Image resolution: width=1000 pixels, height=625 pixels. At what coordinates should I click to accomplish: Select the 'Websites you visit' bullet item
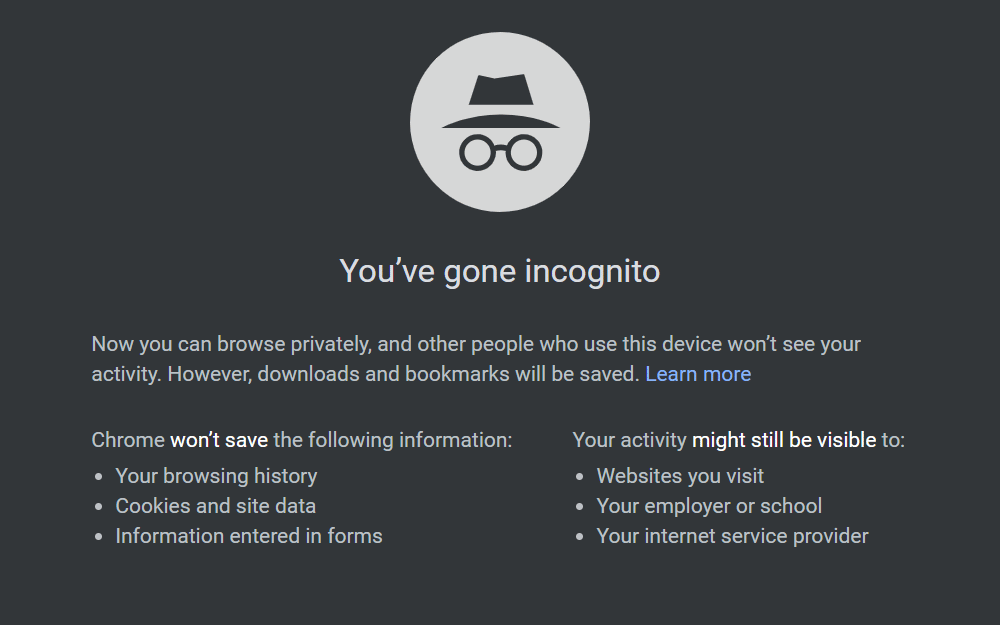pyautogui.click(x=680, y=476)
